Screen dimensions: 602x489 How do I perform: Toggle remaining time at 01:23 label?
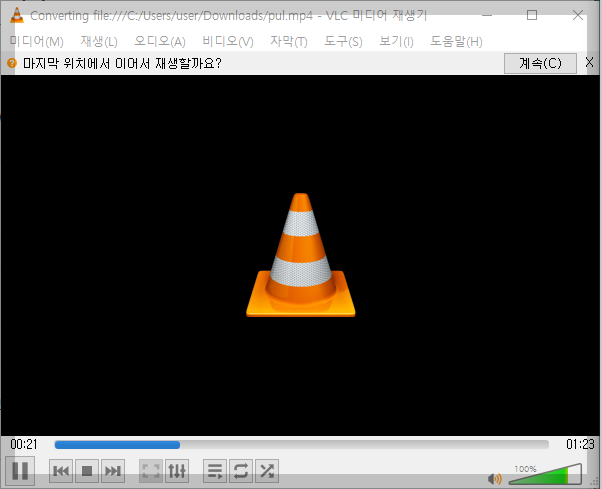click(x=580, y=444)
